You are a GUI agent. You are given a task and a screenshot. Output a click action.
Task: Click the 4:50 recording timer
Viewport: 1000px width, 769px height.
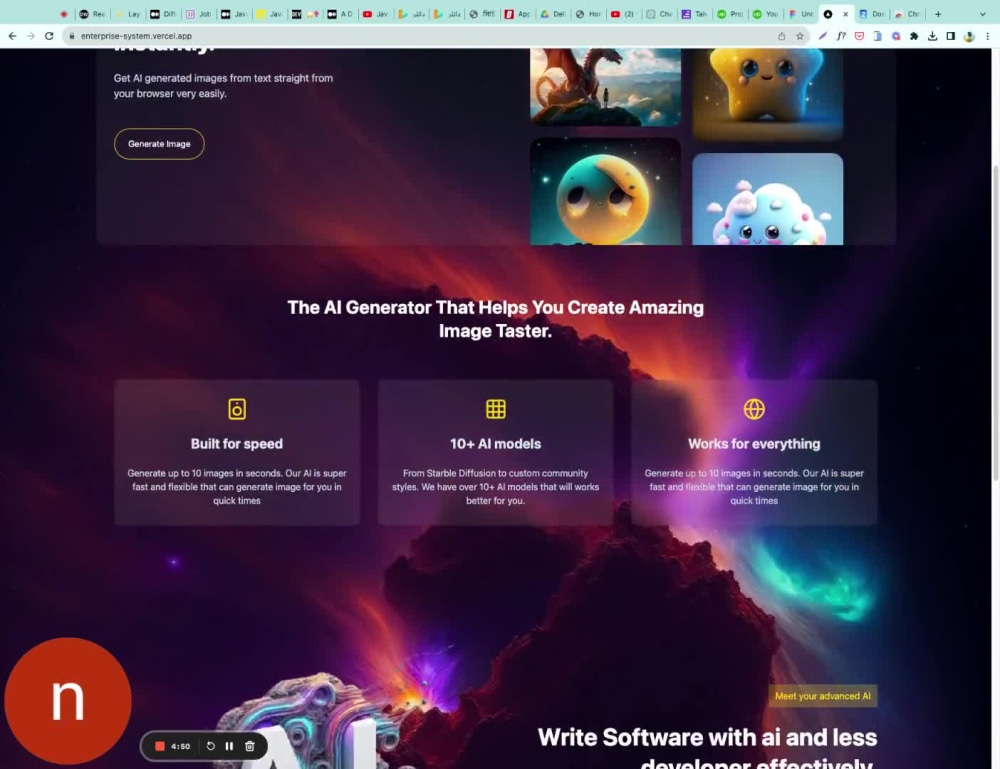[x=180, y=746]
